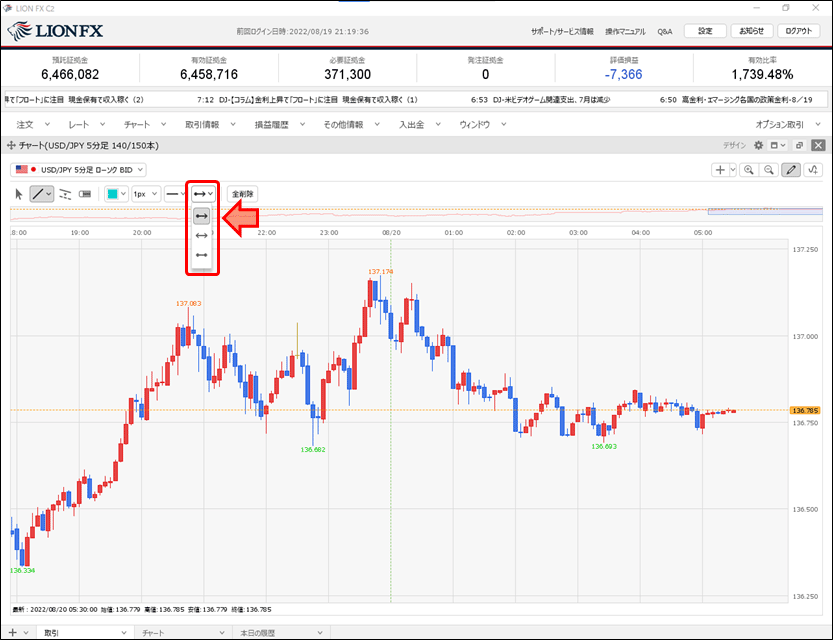Zoom out of the chart
Image resolution: width=833 pixels, height=640 pixels.
coord(769,170)
